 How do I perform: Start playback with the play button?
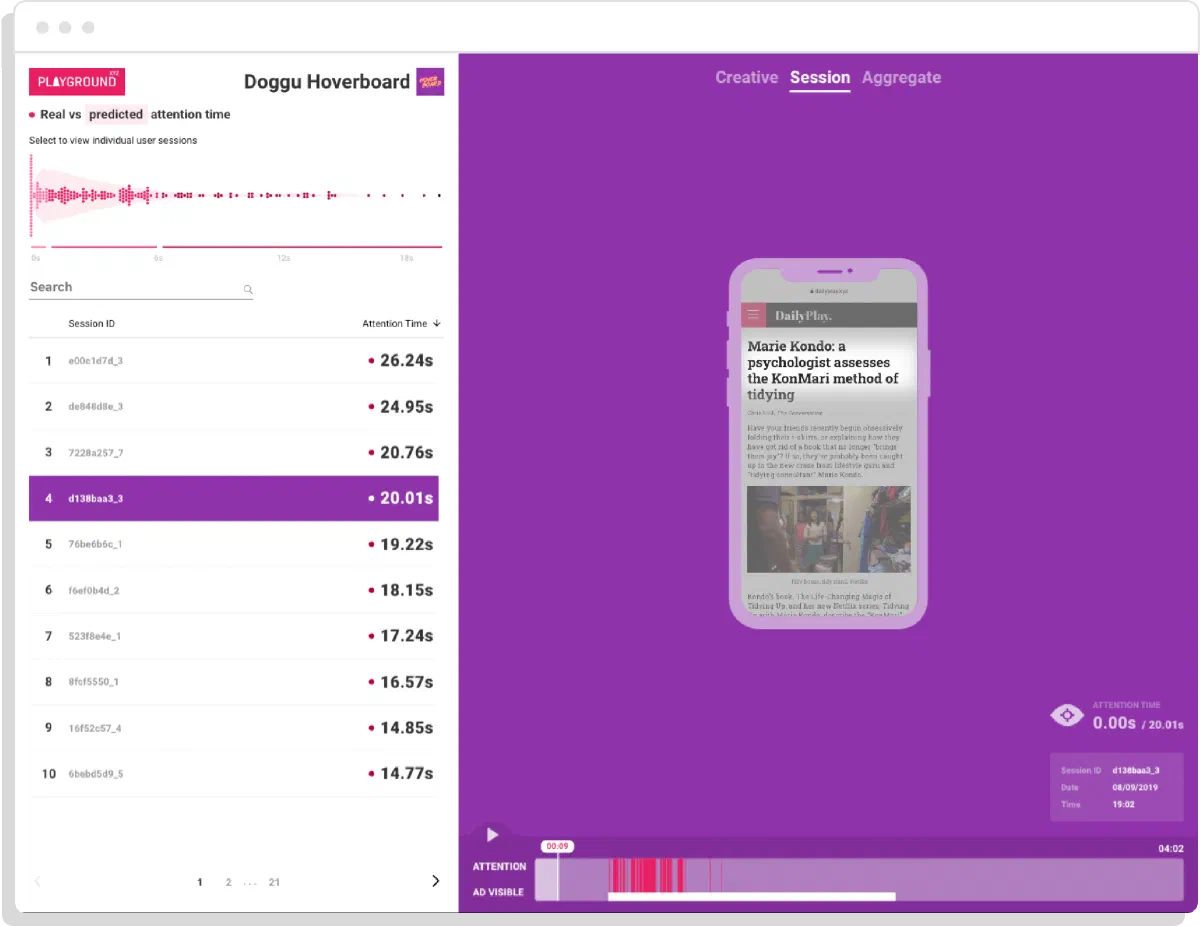click(x=492, y=835)
